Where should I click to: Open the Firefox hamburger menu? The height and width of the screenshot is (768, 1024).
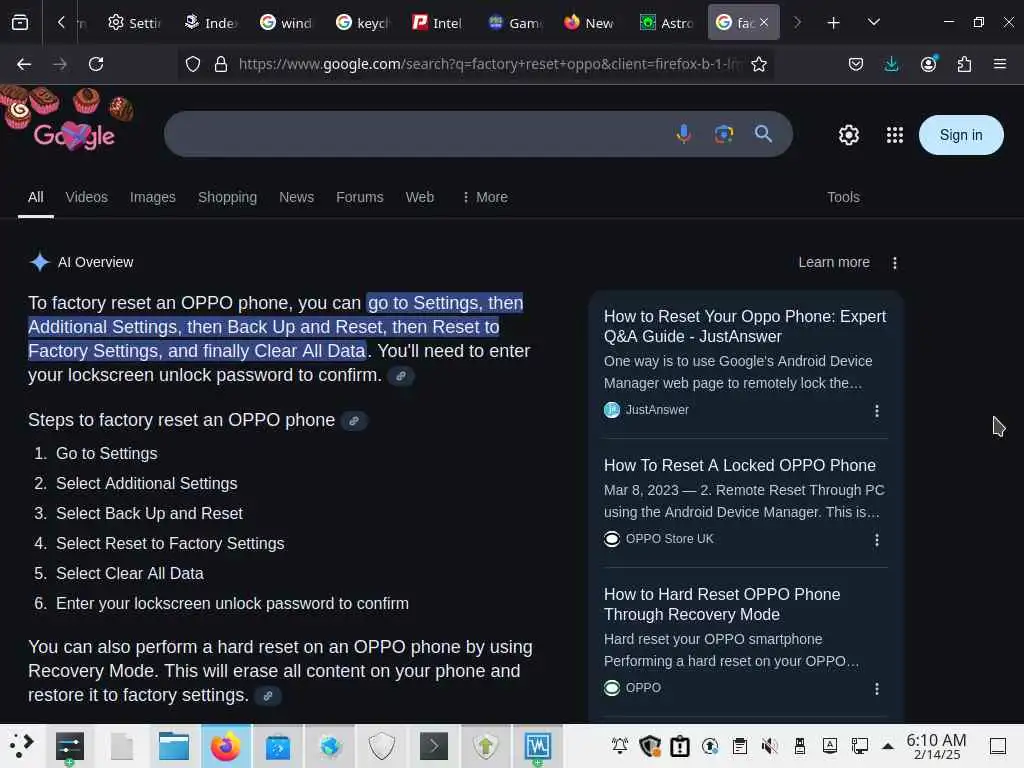[999, 64]
